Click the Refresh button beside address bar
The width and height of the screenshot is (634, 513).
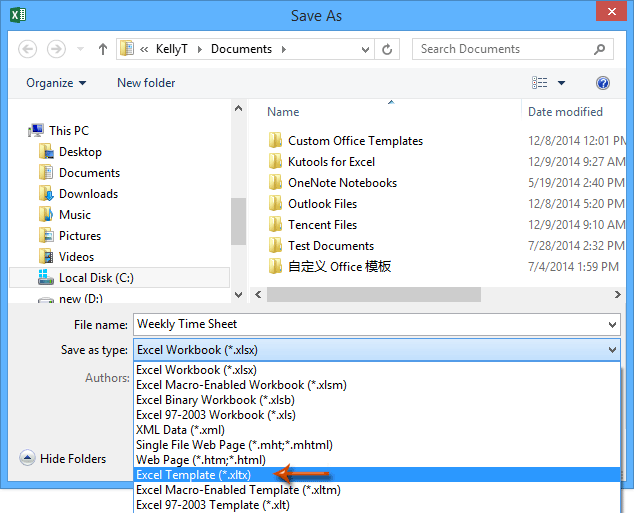(x=388, y=49)
